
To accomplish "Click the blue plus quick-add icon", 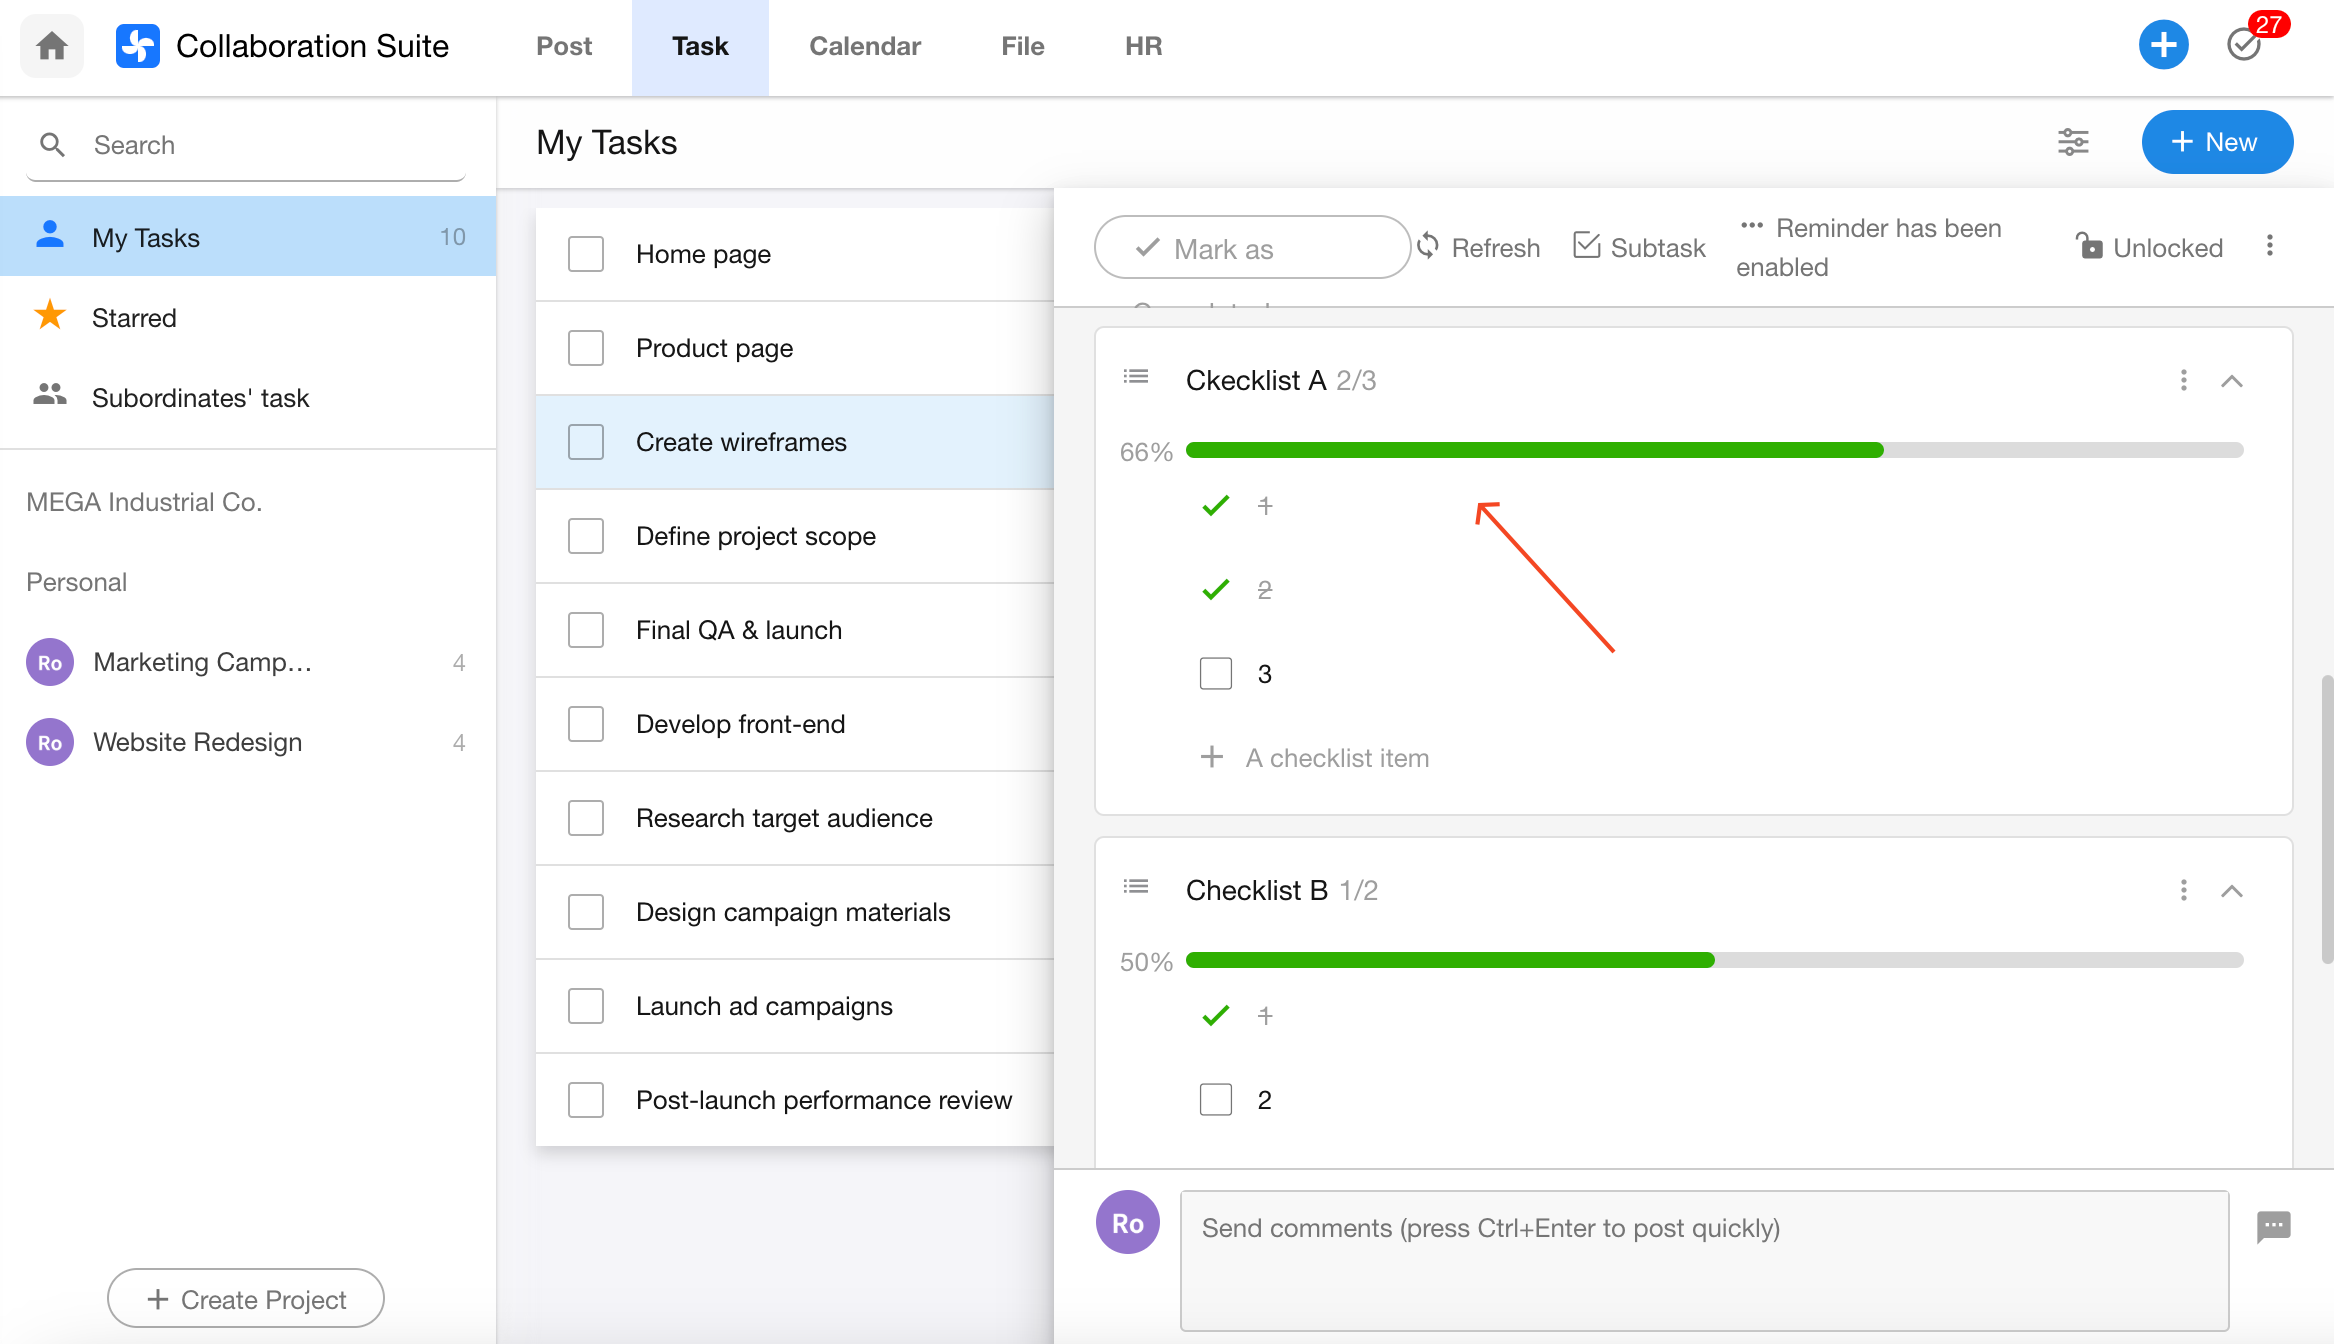I will [2163, 46].
